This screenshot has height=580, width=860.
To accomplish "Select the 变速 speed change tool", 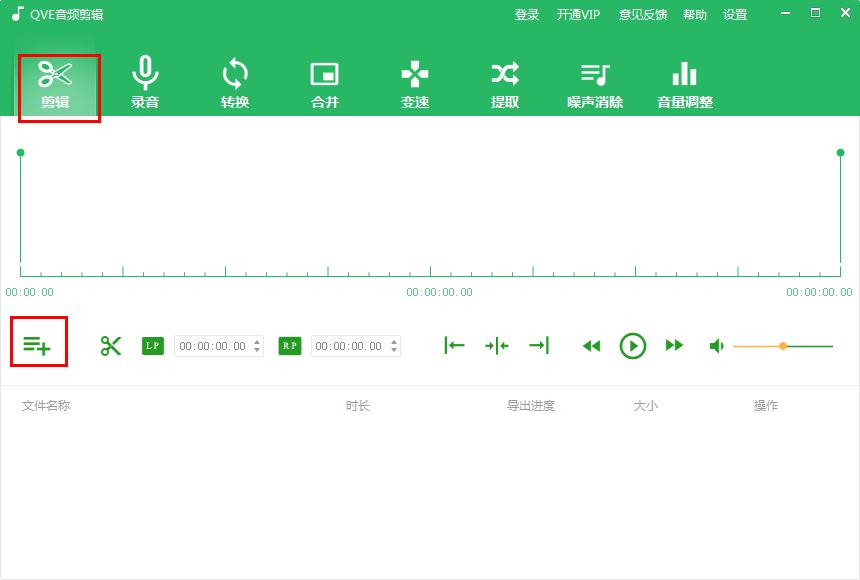I will [414, 82].
